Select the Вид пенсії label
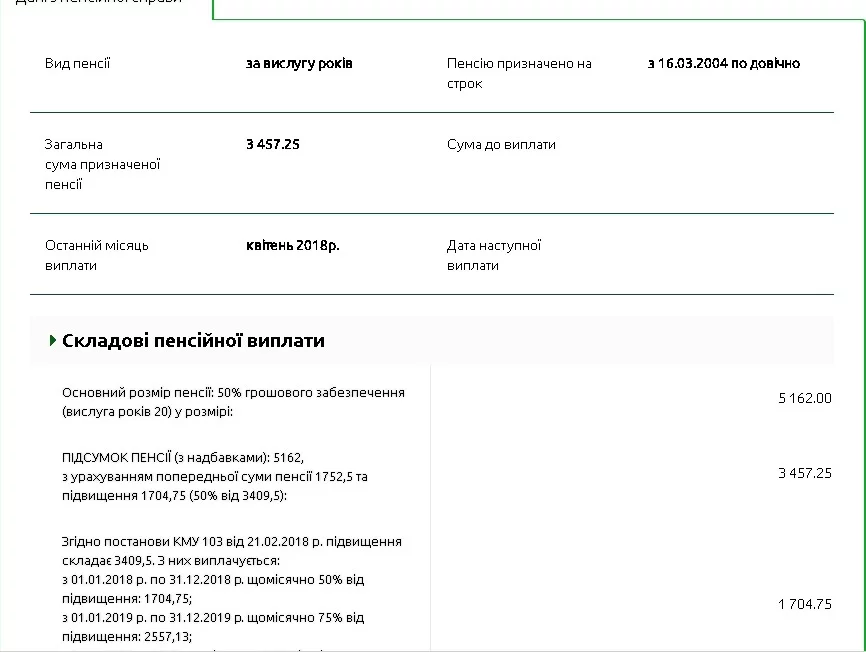 click(x=77, y=63)
